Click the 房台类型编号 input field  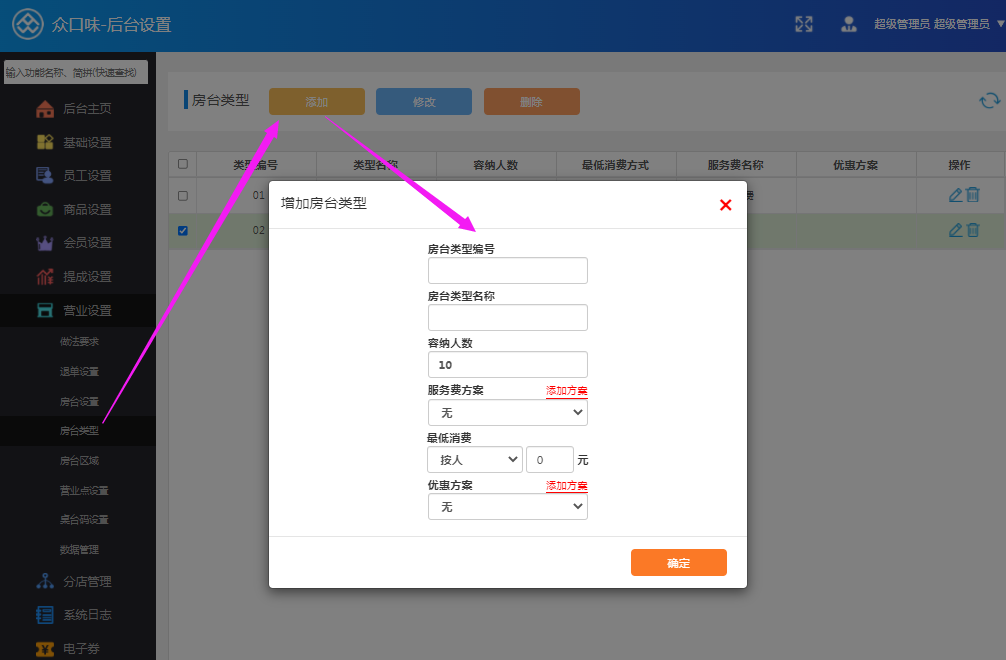[507, 271]
